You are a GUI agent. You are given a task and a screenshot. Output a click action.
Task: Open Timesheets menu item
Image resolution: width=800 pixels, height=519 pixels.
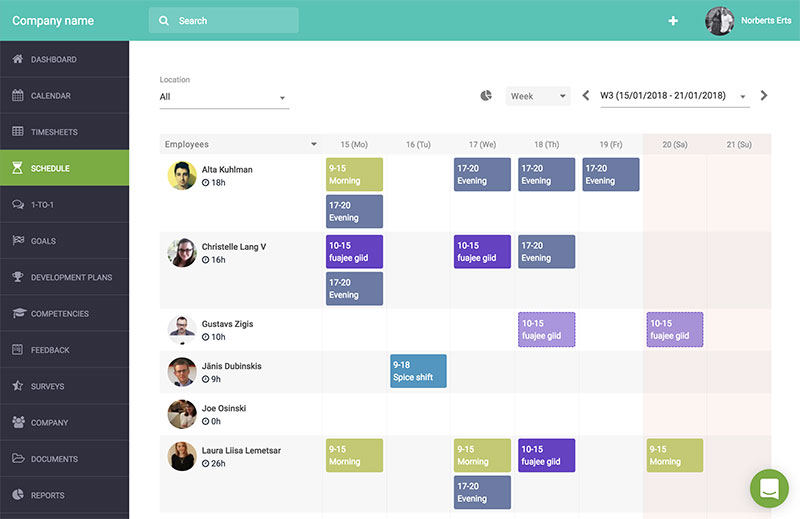point(64,131)
